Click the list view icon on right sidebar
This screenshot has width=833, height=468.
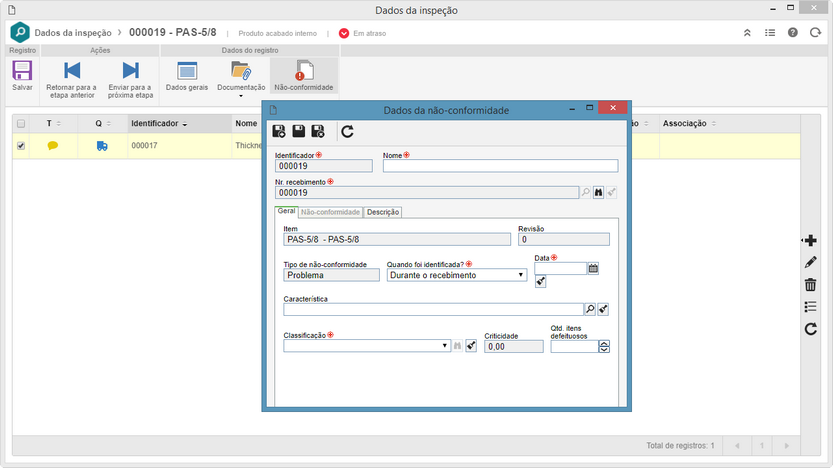pyautogui.click(x=810, y=307)
